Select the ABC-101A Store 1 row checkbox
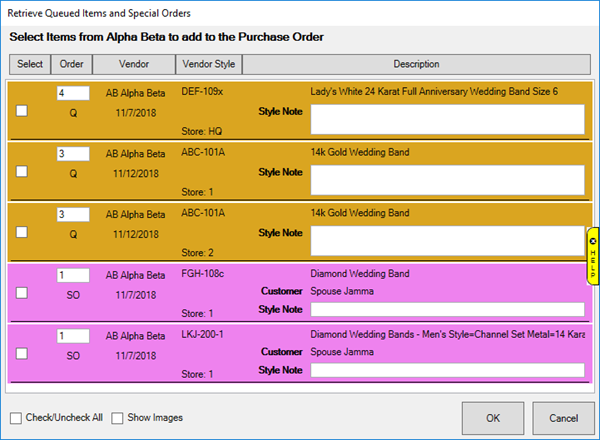Screen dimensions: 600x440 click(23, 171)
